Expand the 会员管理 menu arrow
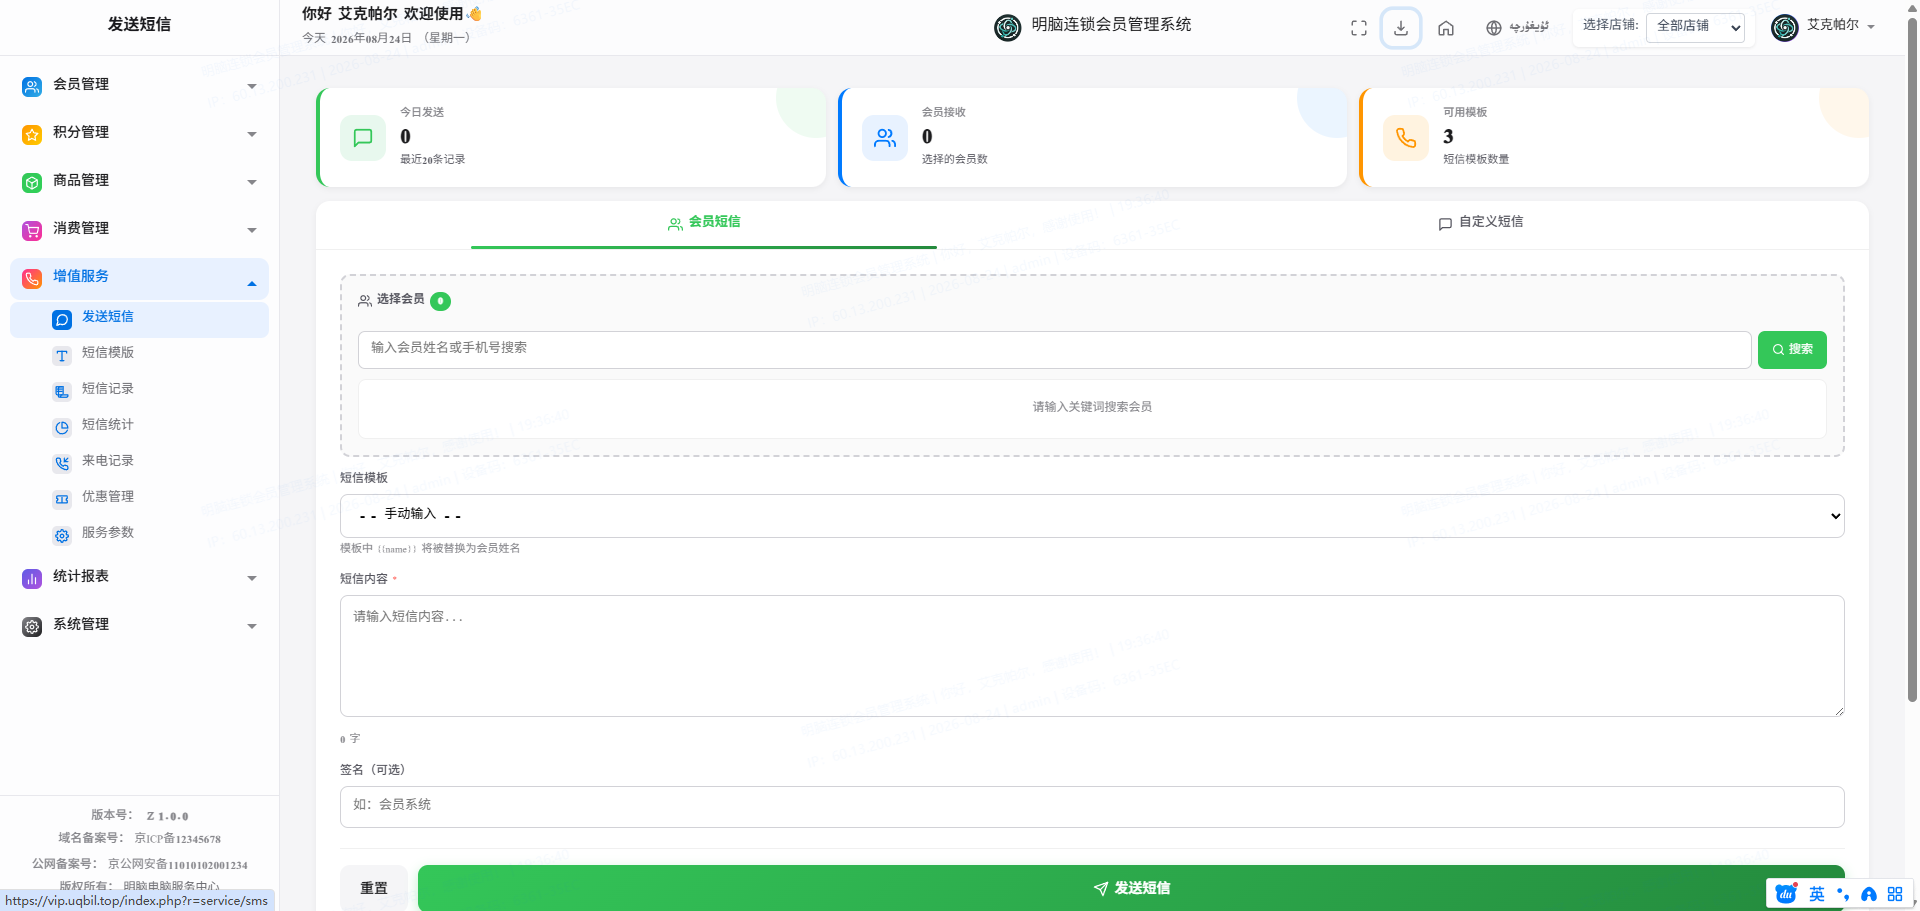Screen dimensions: 1920x911 point(252,87)
